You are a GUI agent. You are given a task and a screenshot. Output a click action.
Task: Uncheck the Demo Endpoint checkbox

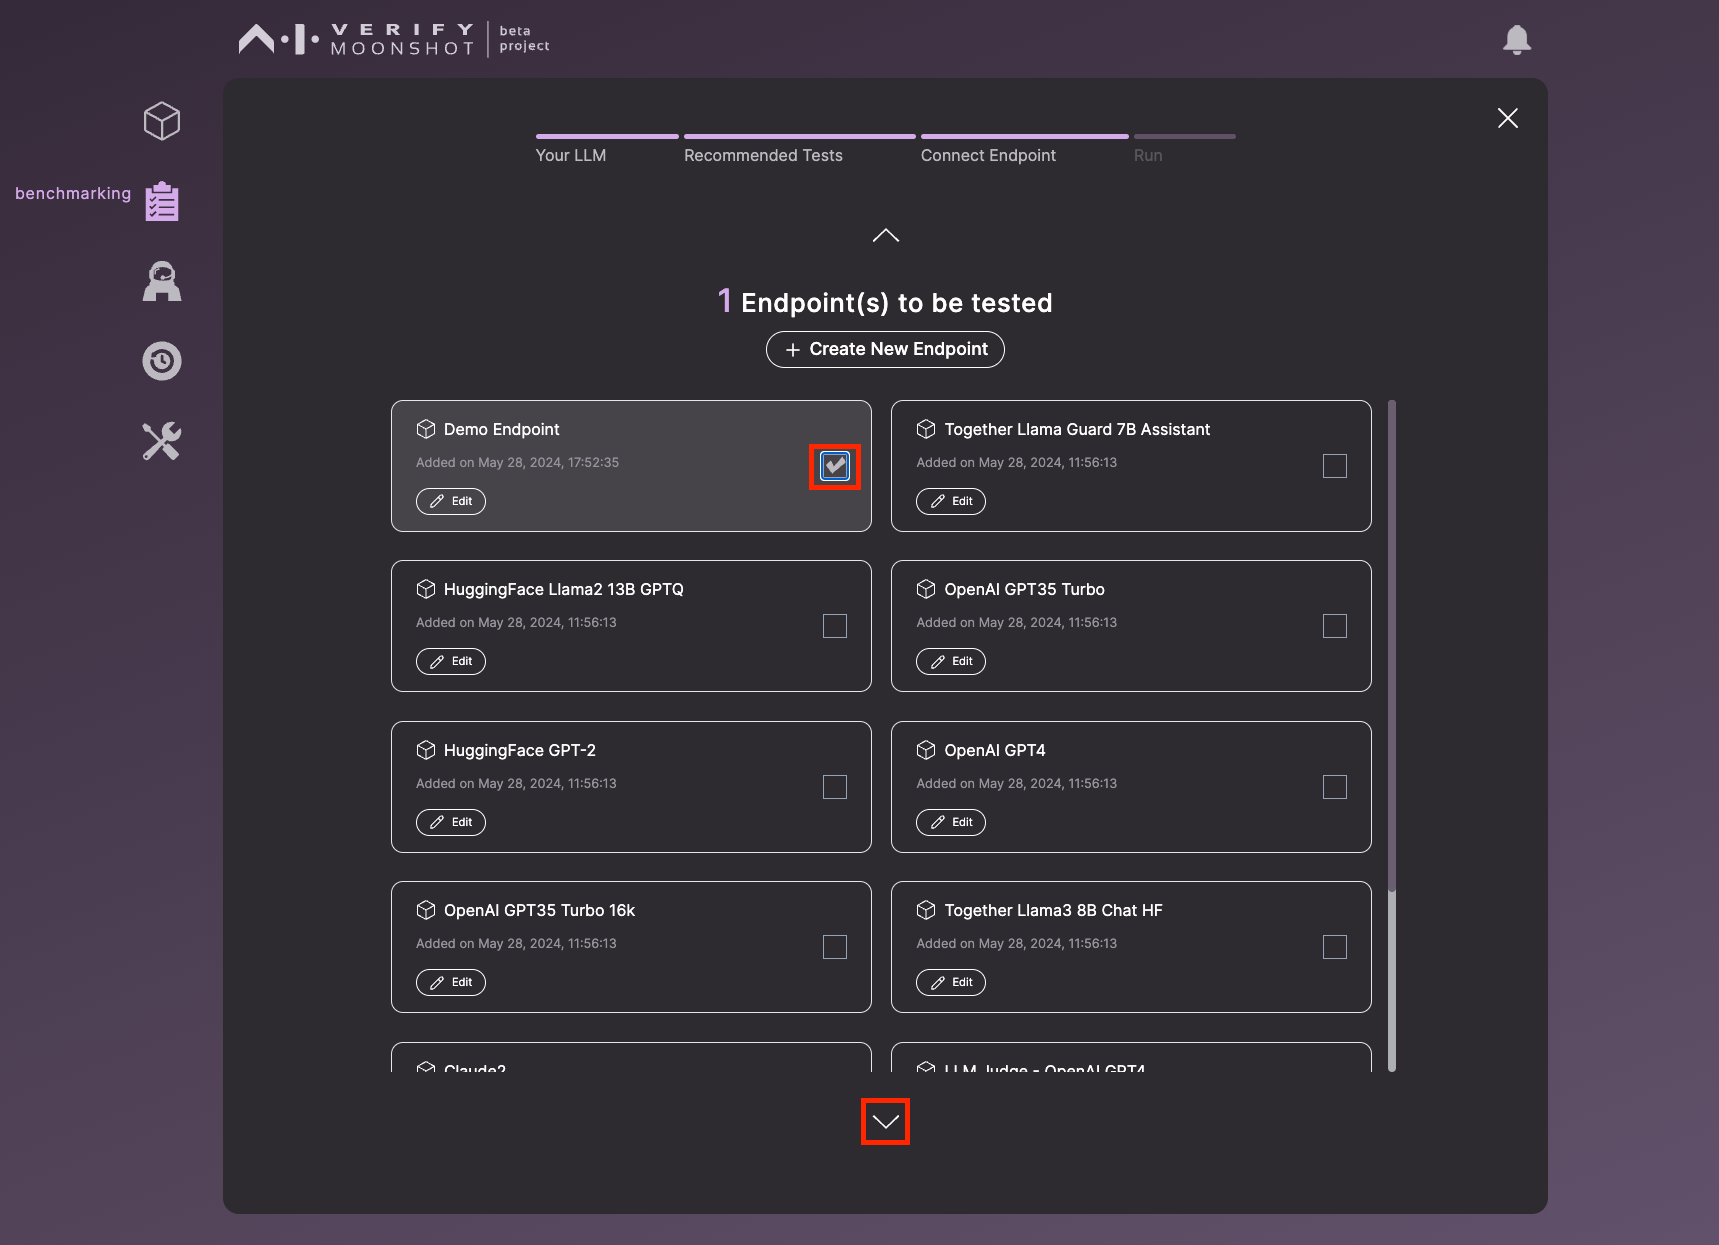(x=835, y=466)
